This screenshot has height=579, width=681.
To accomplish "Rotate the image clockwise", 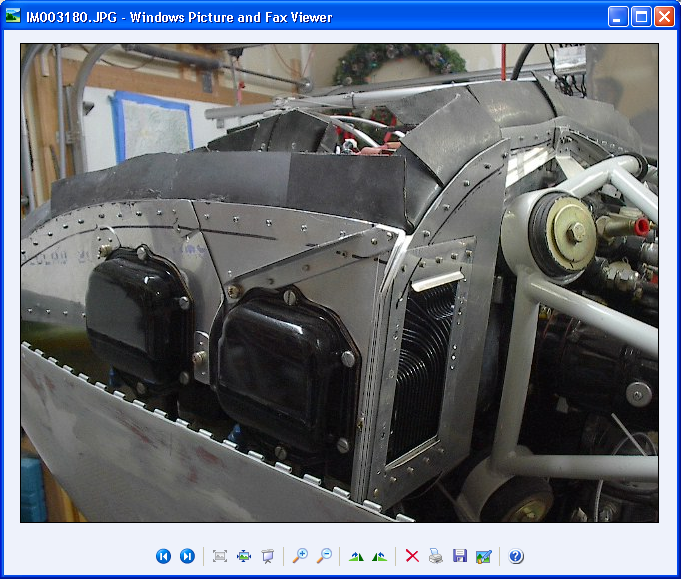I will (357, 556).
